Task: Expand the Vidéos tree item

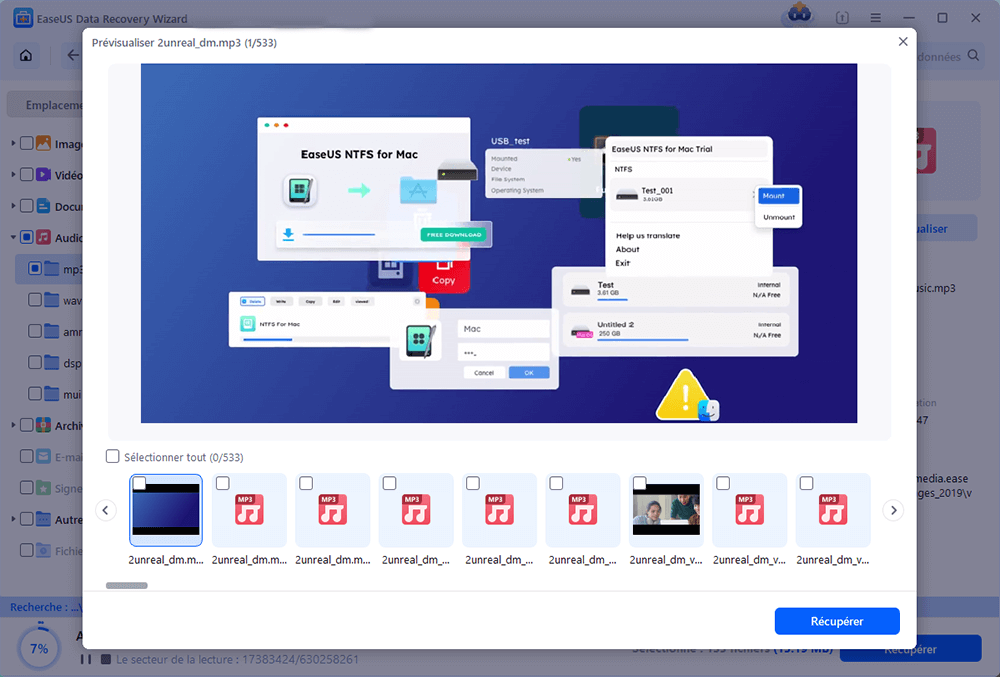Action: point(12,174)
